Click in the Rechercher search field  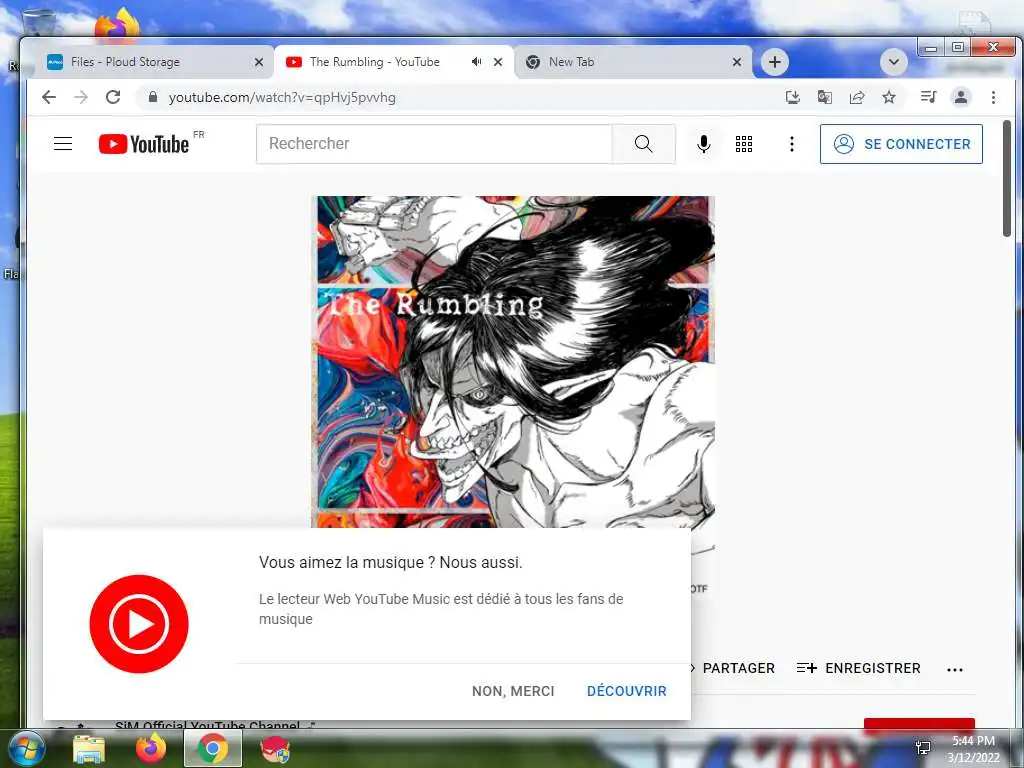pyautogui.click(x=434, y=144)
